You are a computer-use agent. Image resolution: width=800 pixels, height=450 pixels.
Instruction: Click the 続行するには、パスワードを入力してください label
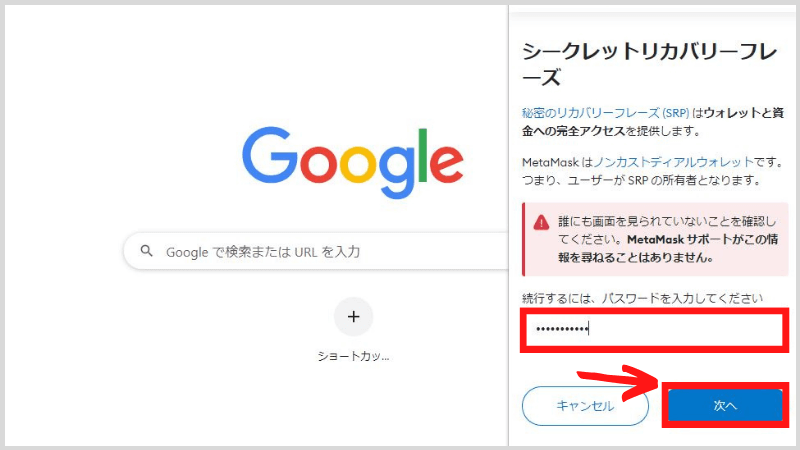[x=642, y=298]
